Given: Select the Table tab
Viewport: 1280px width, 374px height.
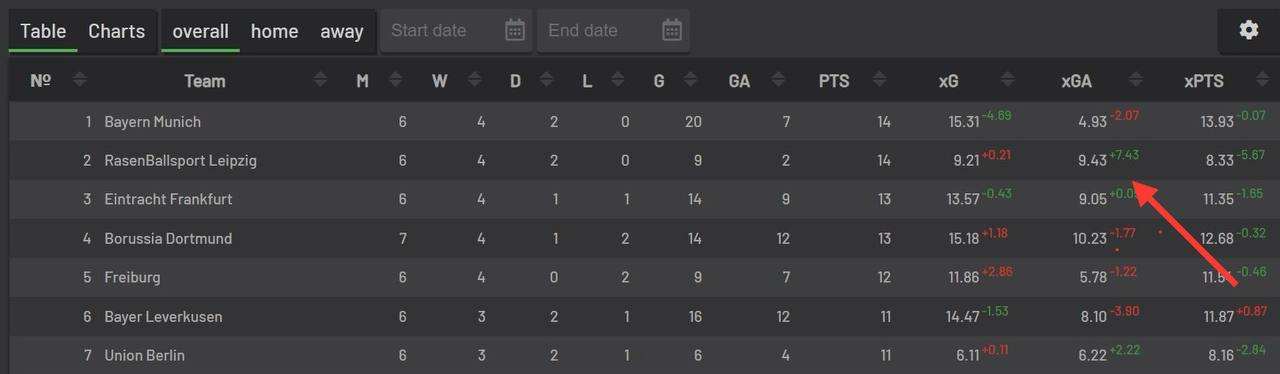Looking at the screenshot, I should pyautogui.click(x=43, y=31).
